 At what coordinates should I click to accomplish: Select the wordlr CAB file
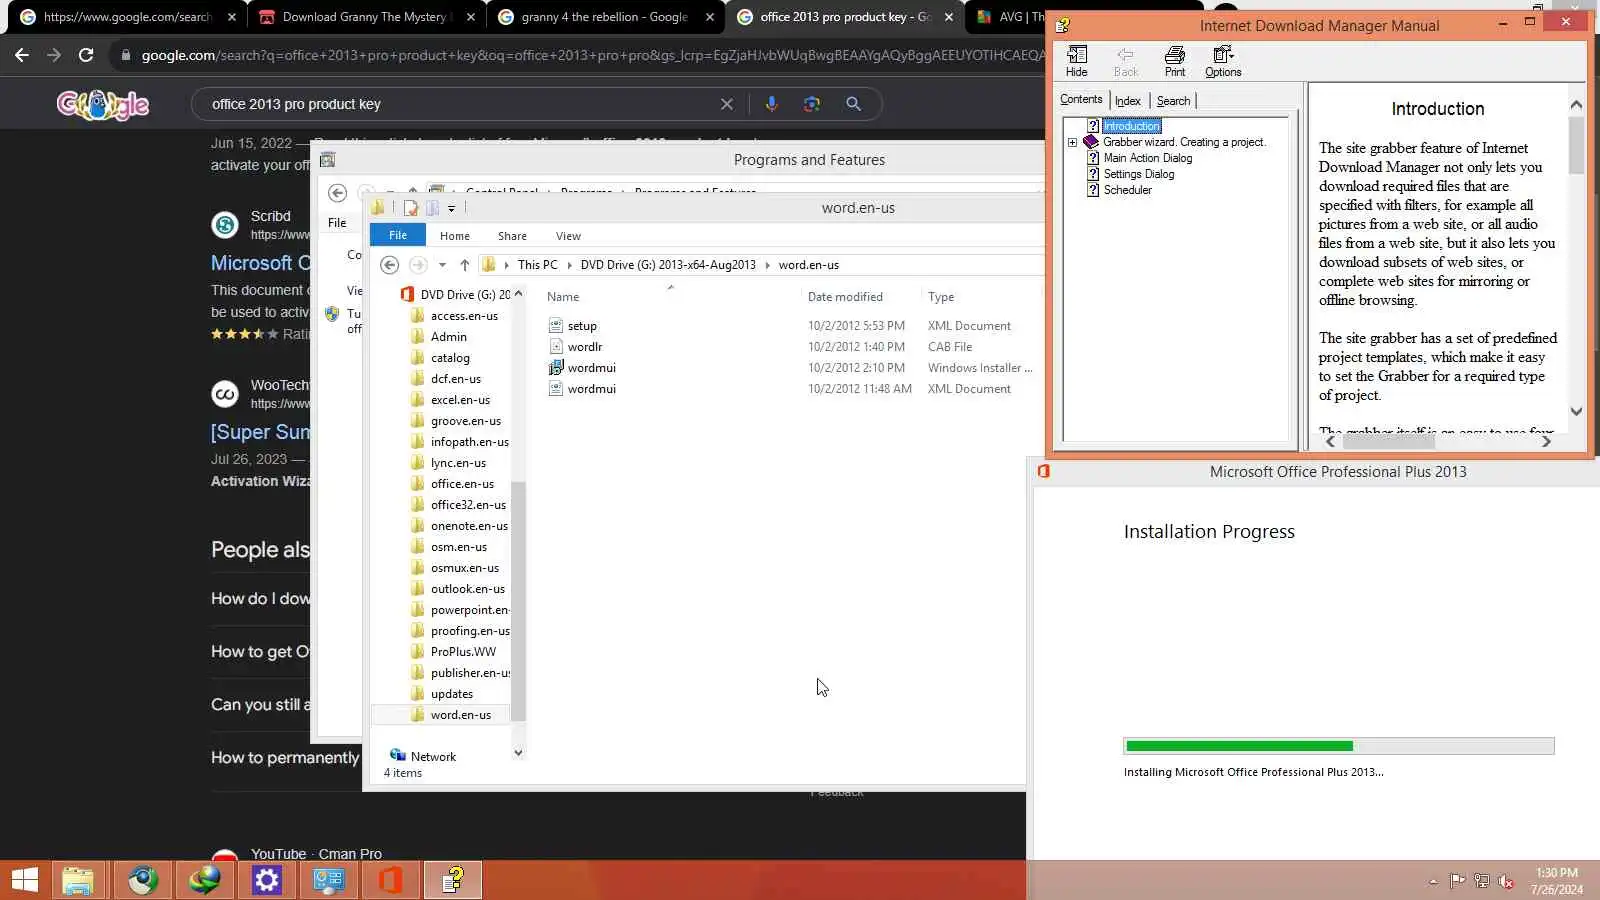coord(585,347)
